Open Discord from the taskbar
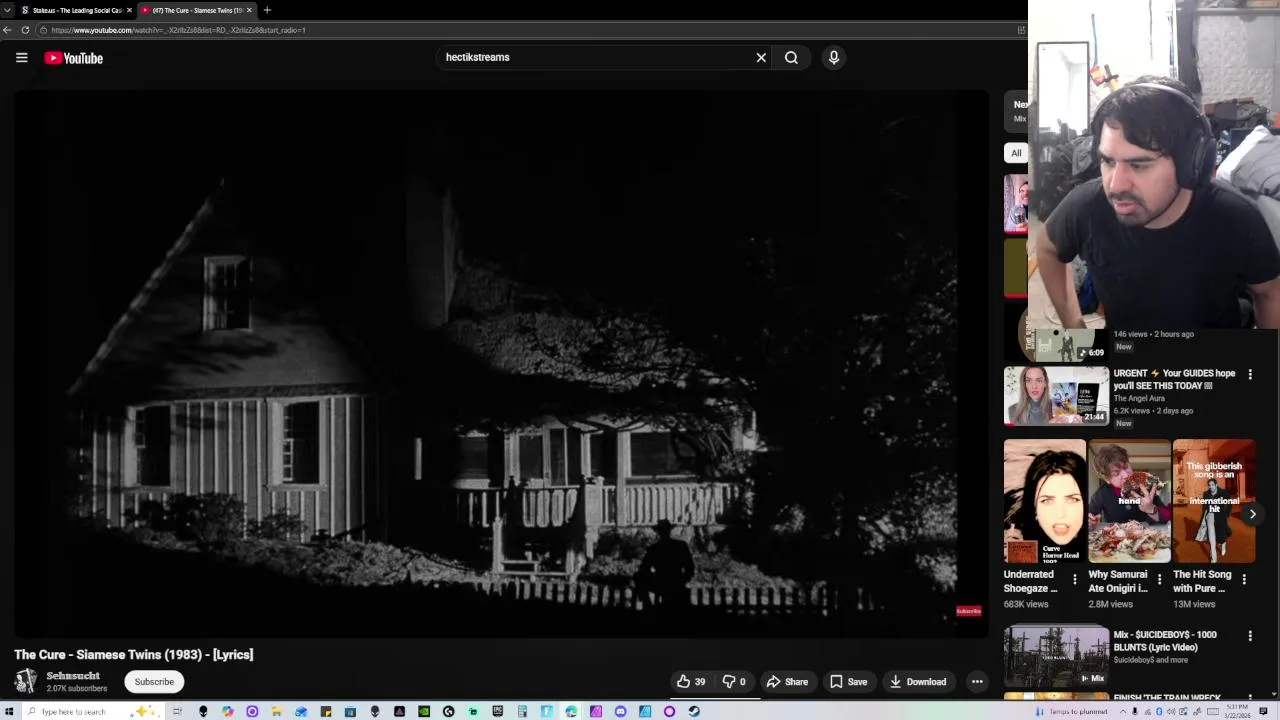Viewport: 1280px width, 720px height. [620, 711]
